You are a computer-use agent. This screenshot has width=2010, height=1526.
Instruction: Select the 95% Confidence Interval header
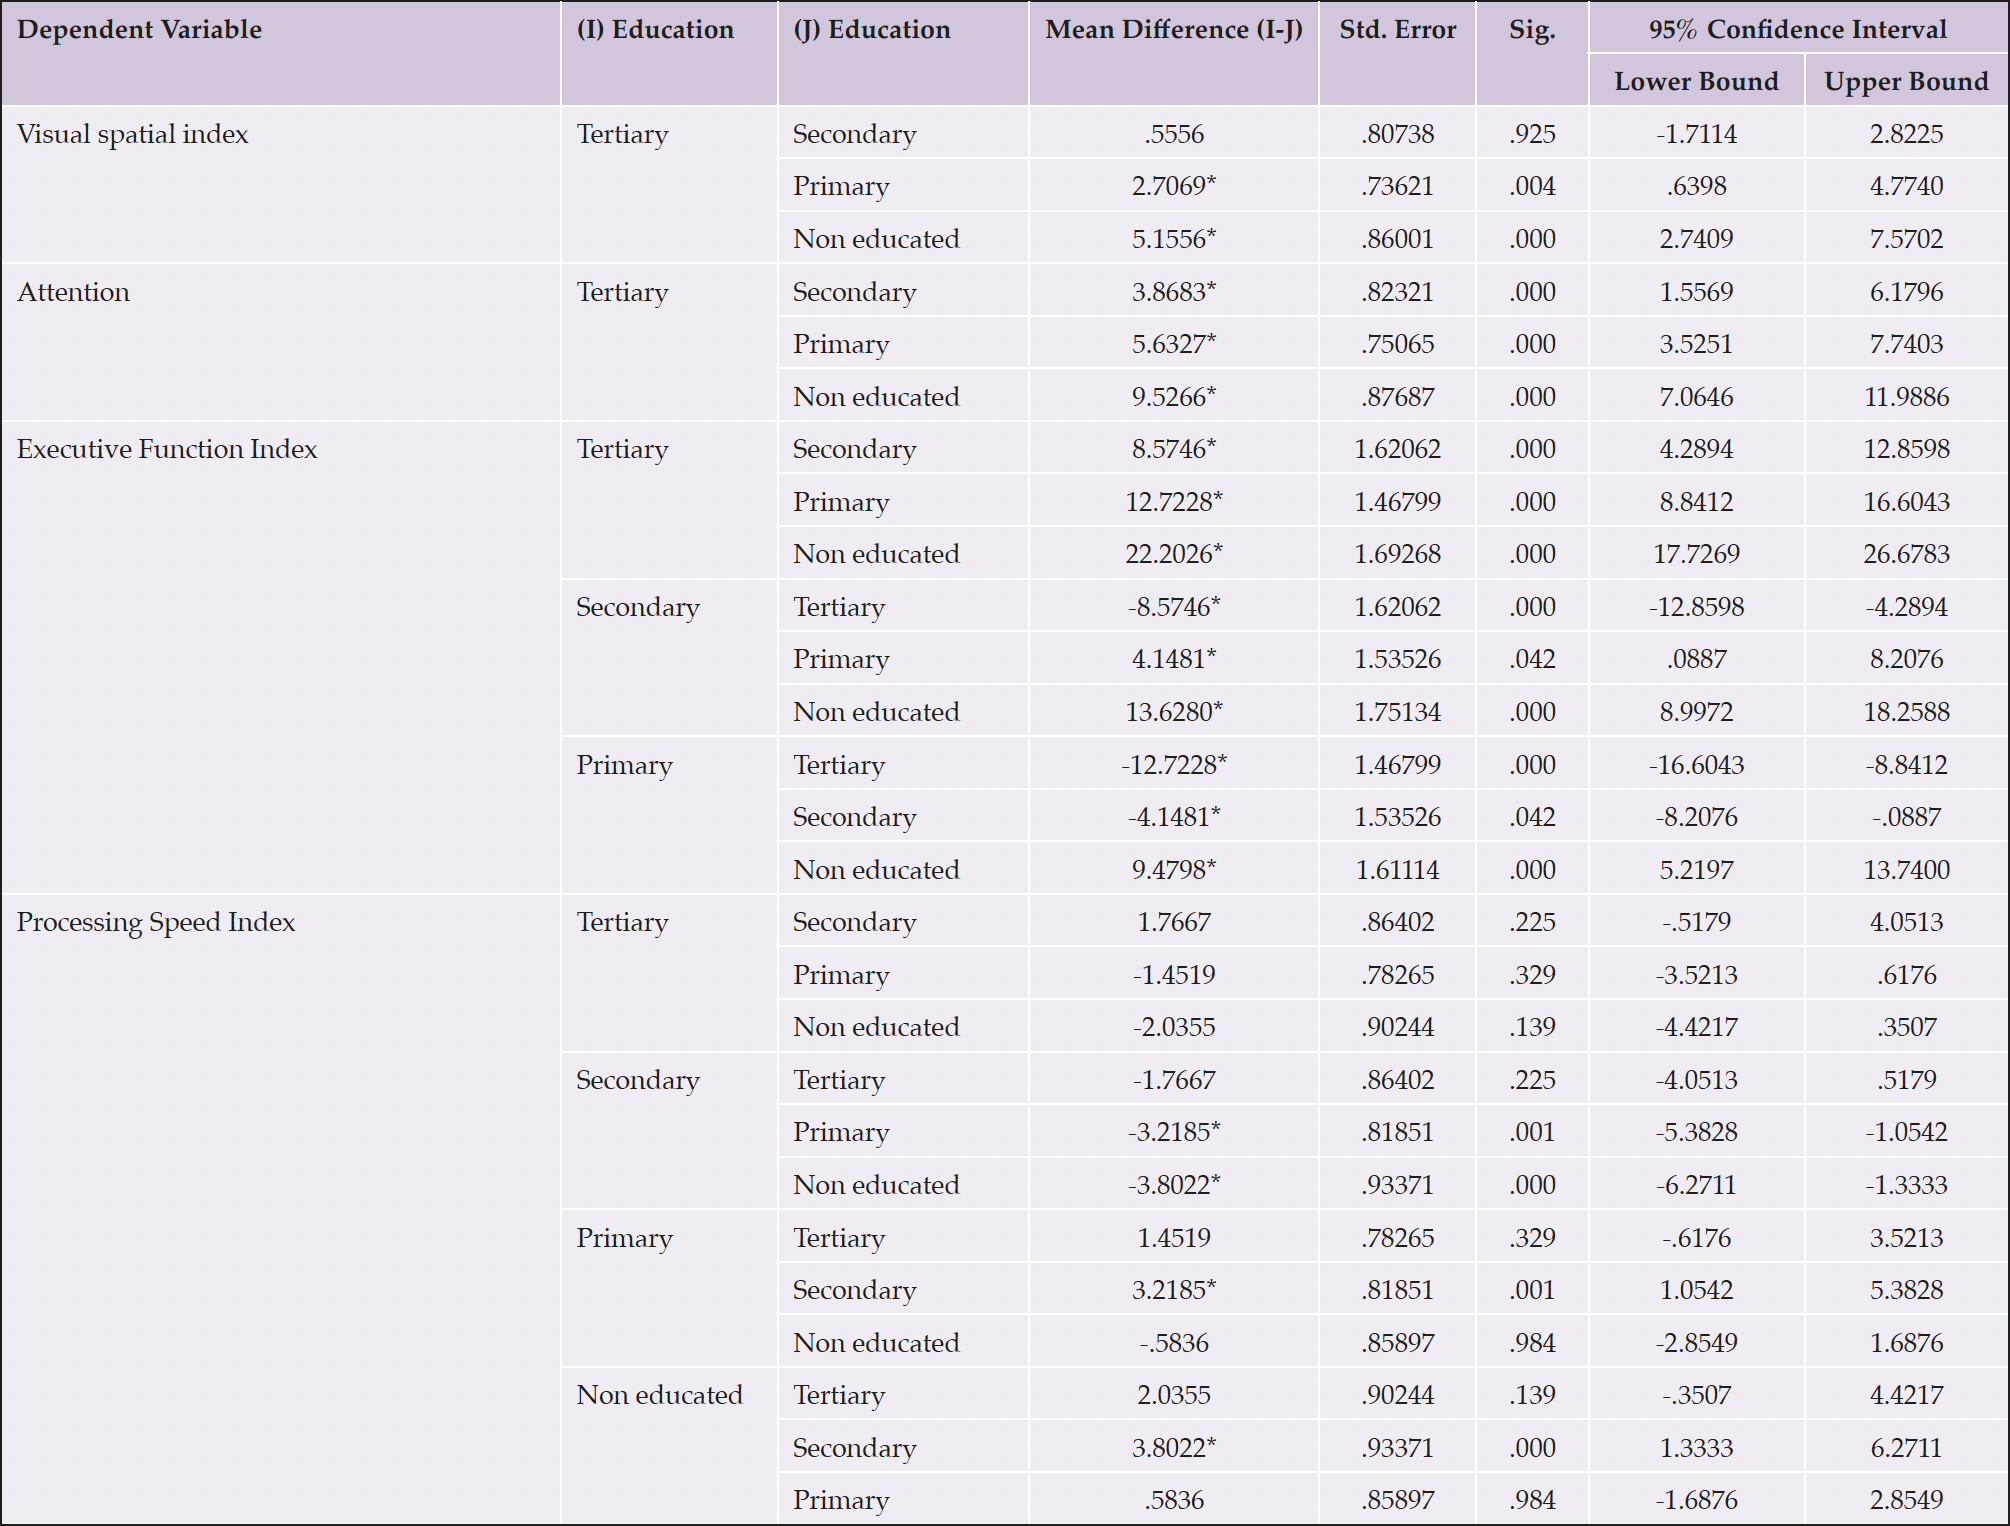click(1797, 30)
